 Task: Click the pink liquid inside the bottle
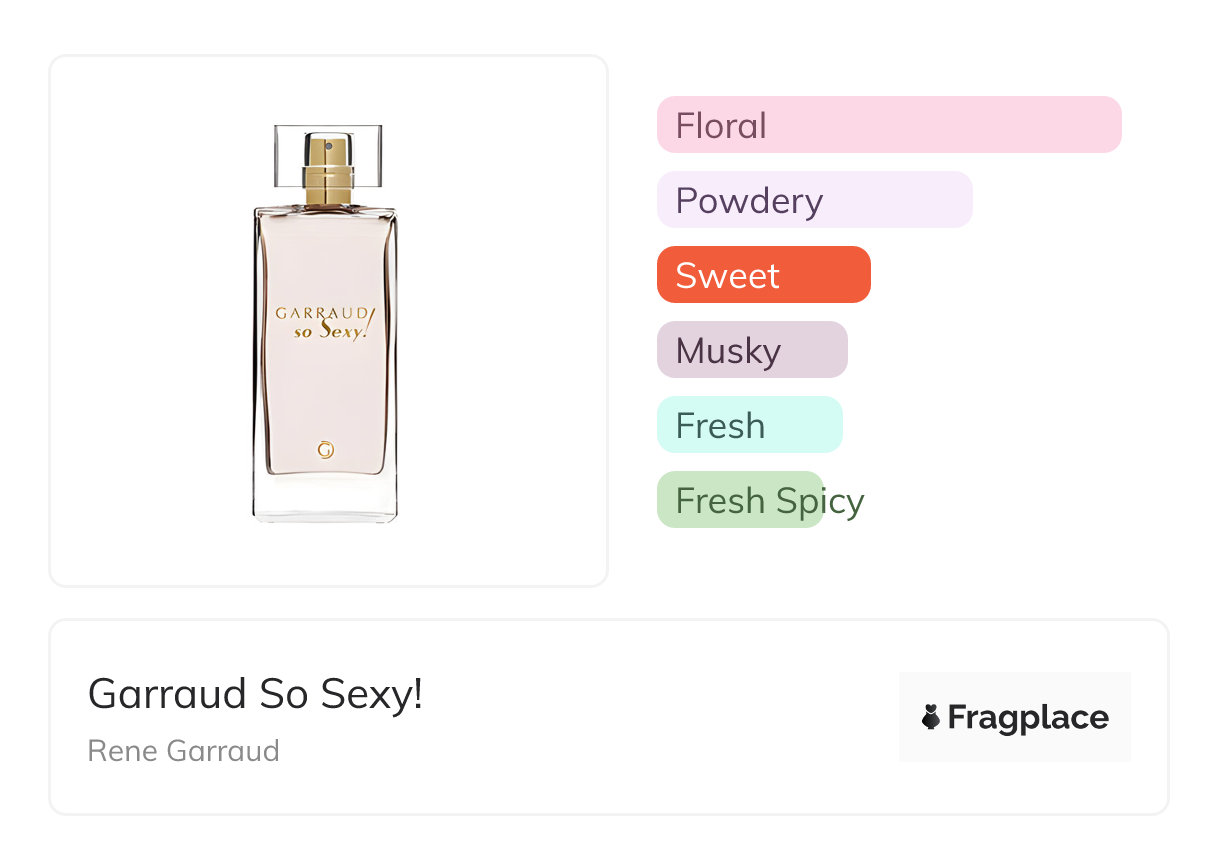325,390
